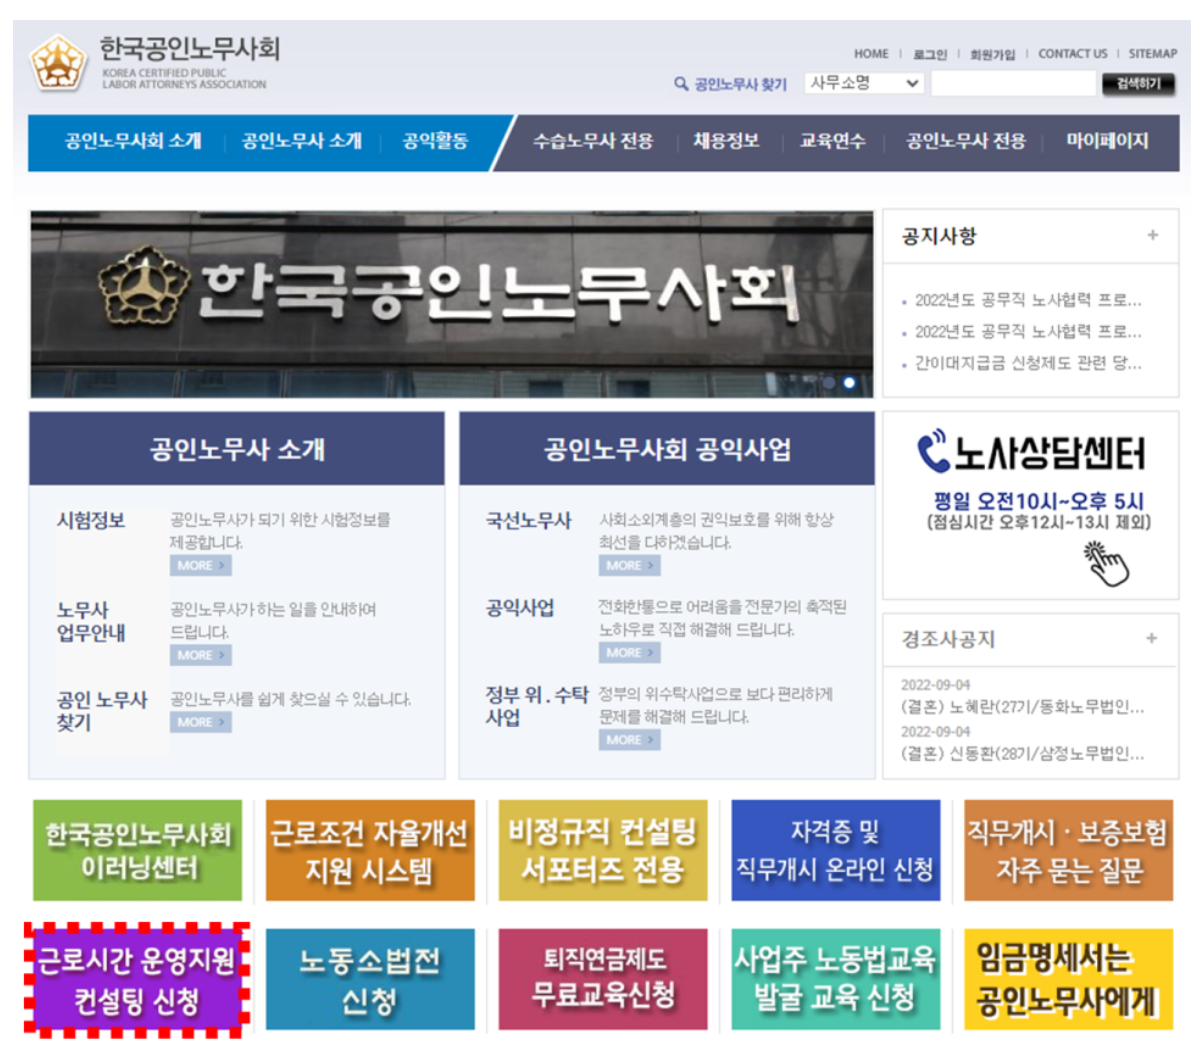Open 교육연수 nav menu
This screenshot has height=1058, width=1196.
coord(832,141)
